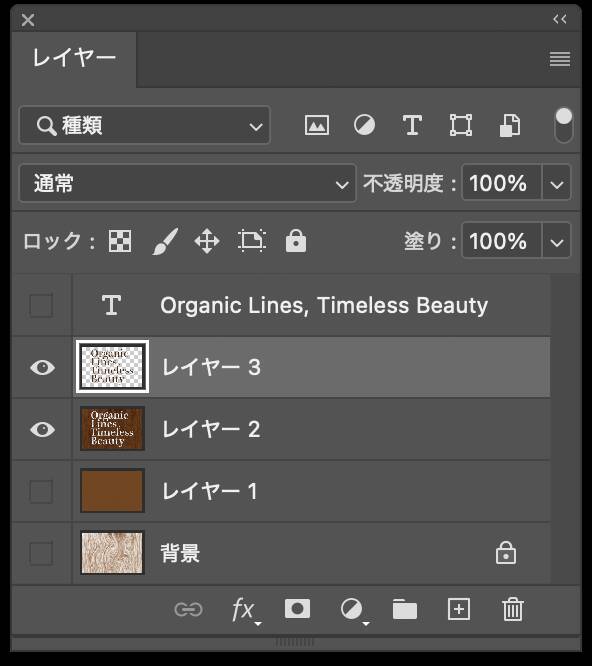592x666 pixels.
Task: Click the type layer T icon
Action: [x=111, y=305]
